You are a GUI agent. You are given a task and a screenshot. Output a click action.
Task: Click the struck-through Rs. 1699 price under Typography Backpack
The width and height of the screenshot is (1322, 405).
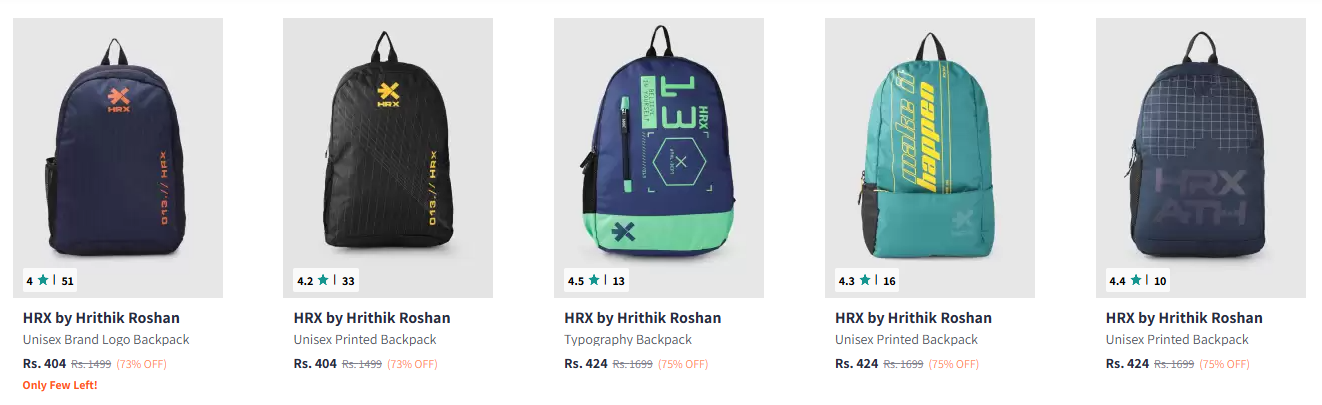633,364
